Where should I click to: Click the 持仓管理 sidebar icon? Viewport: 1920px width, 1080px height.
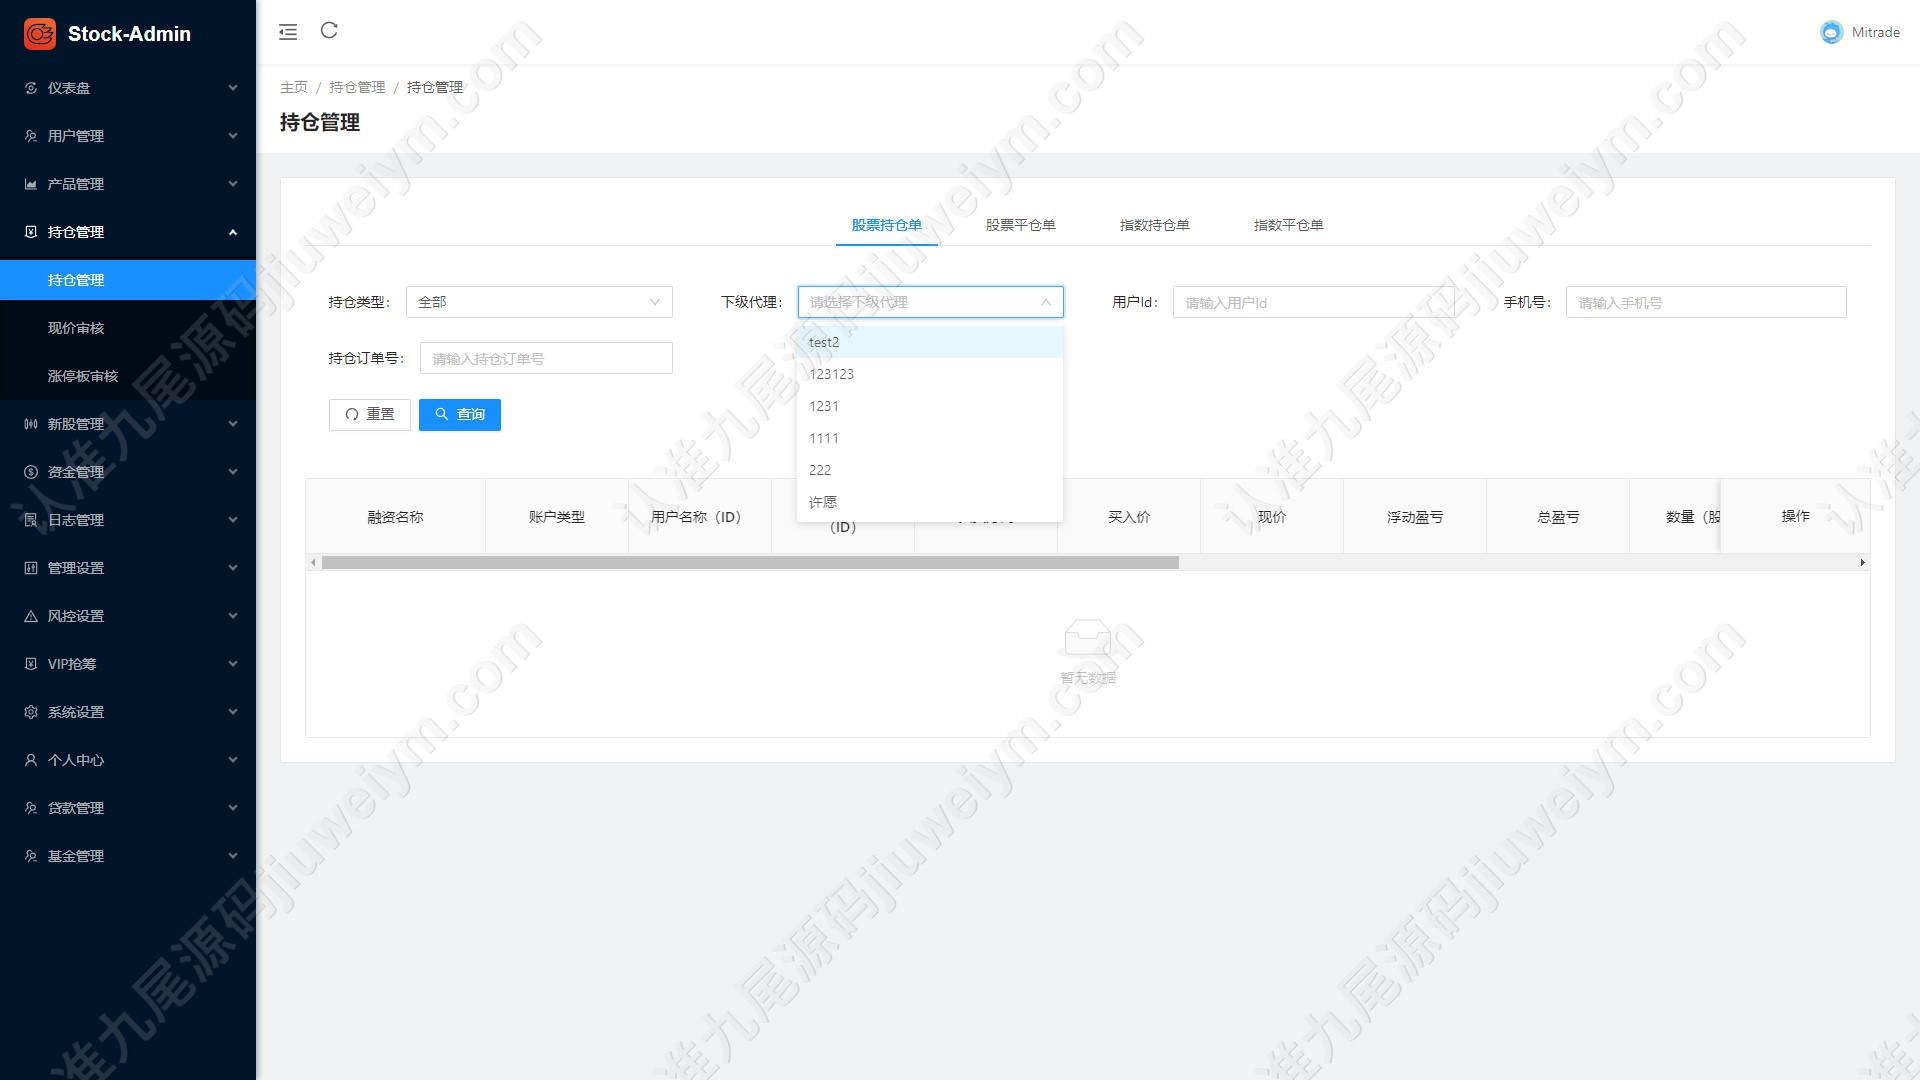pyautogui.click(x=31, y=232)
